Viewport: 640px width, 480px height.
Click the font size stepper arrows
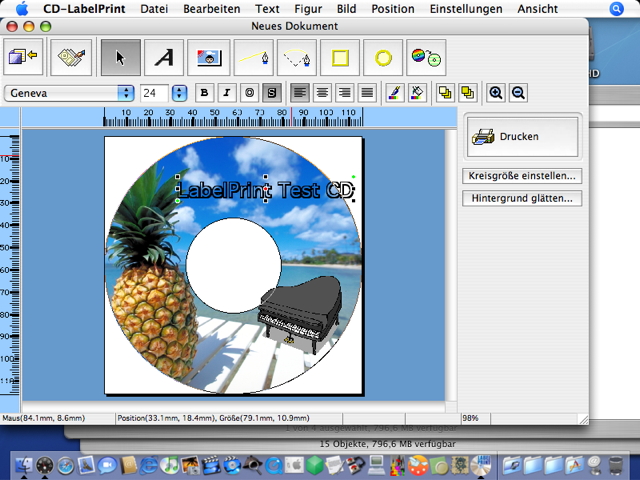(x=180, y=93)
